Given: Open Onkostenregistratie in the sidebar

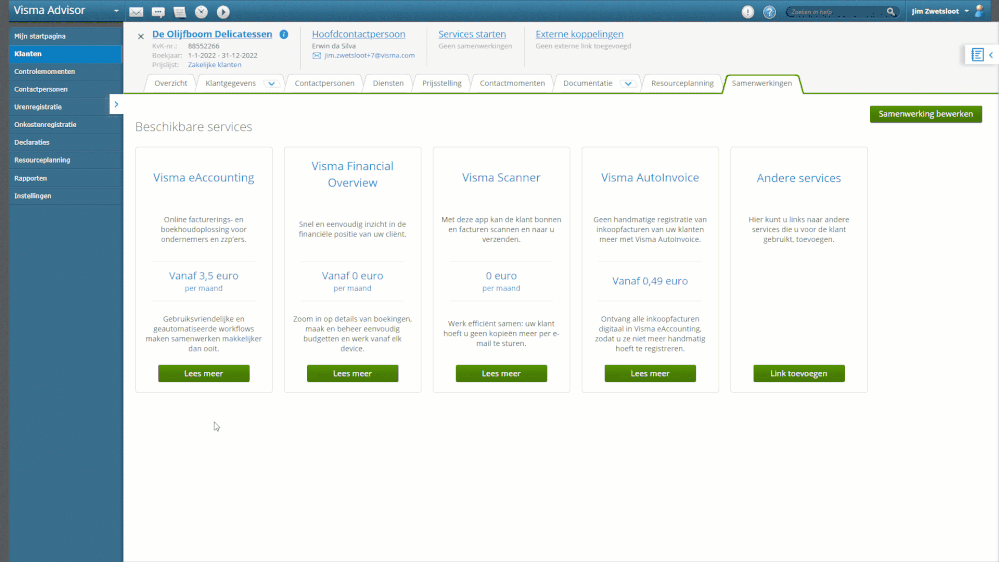Looking at the screenshot, I should coord(66,125).
